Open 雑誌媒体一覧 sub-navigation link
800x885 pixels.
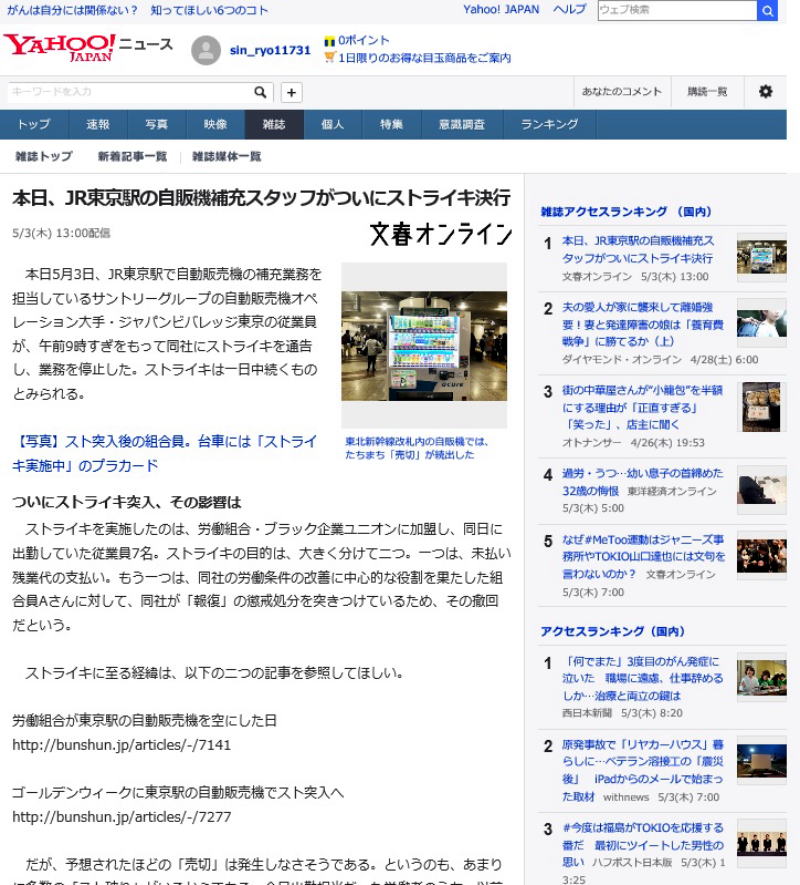(x=226, y=156)
